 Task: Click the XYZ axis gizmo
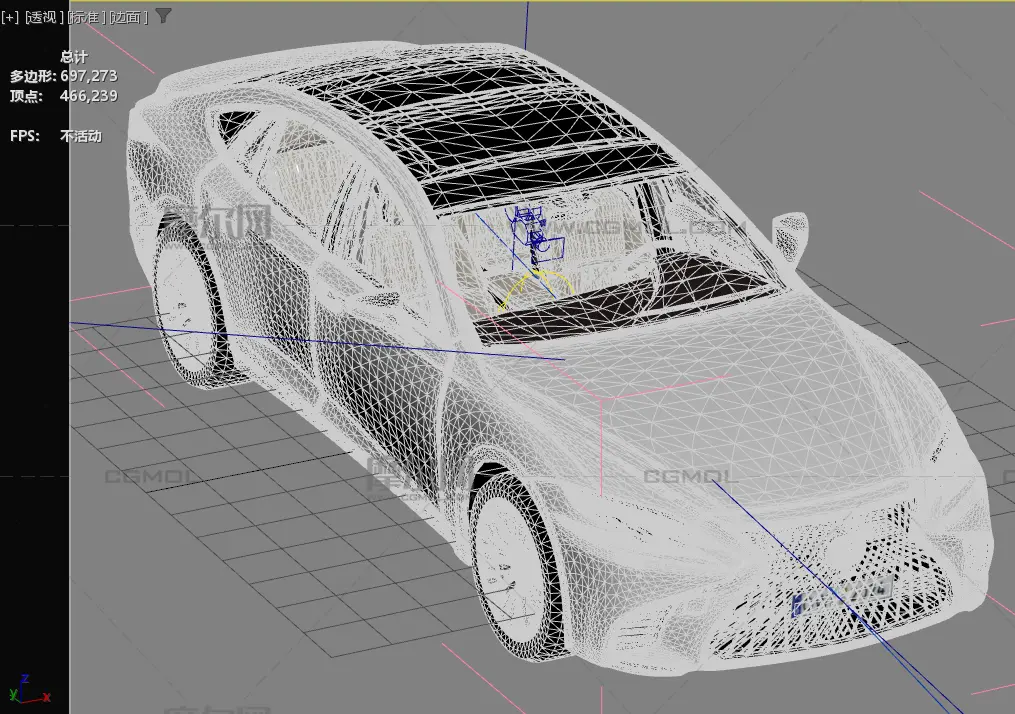click(25, 690)
